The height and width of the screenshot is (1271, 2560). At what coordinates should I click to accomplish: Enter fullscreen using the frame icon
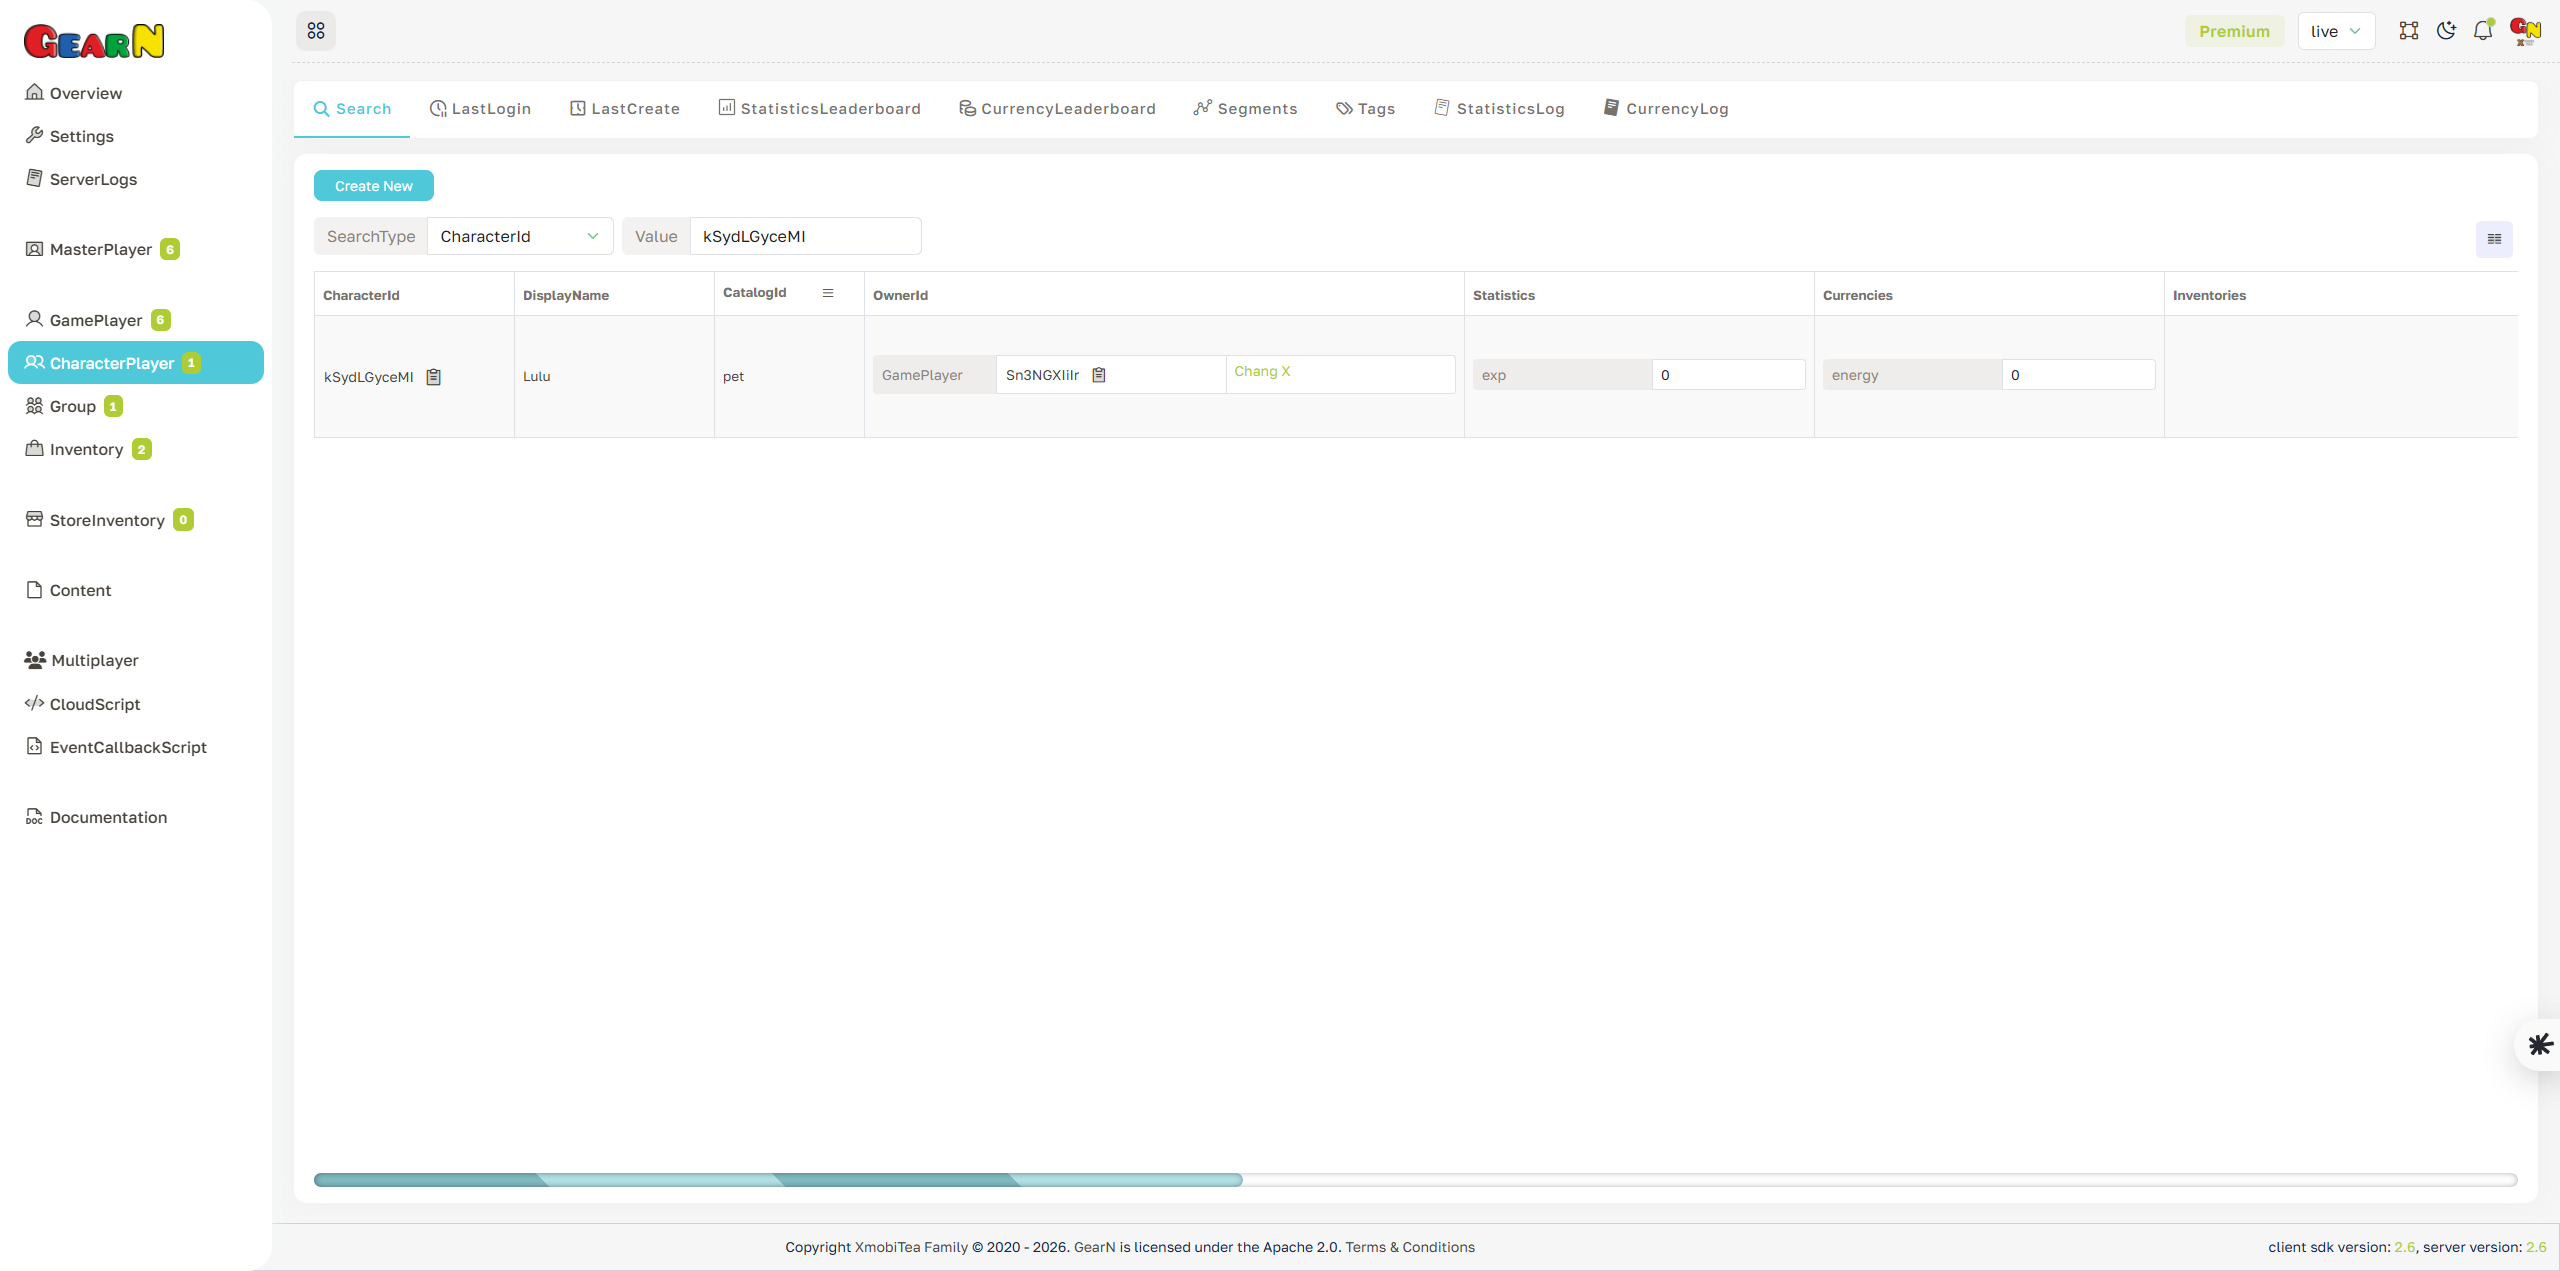click(x=2408, y=30)
